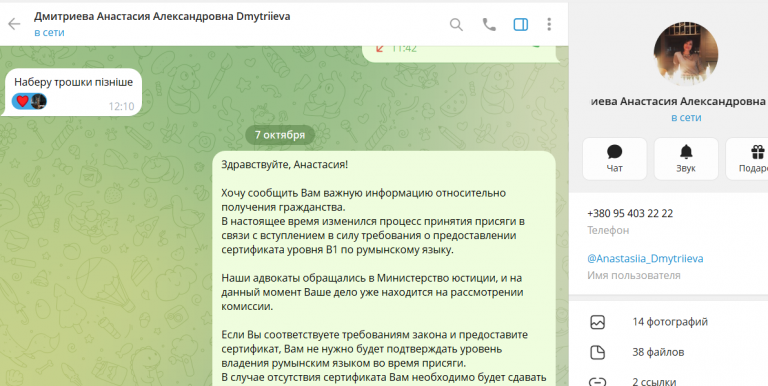Click the 7 октября date badge
Image resolution: width=768 pixels, height=386 pixels.
(x=280, y=135)
